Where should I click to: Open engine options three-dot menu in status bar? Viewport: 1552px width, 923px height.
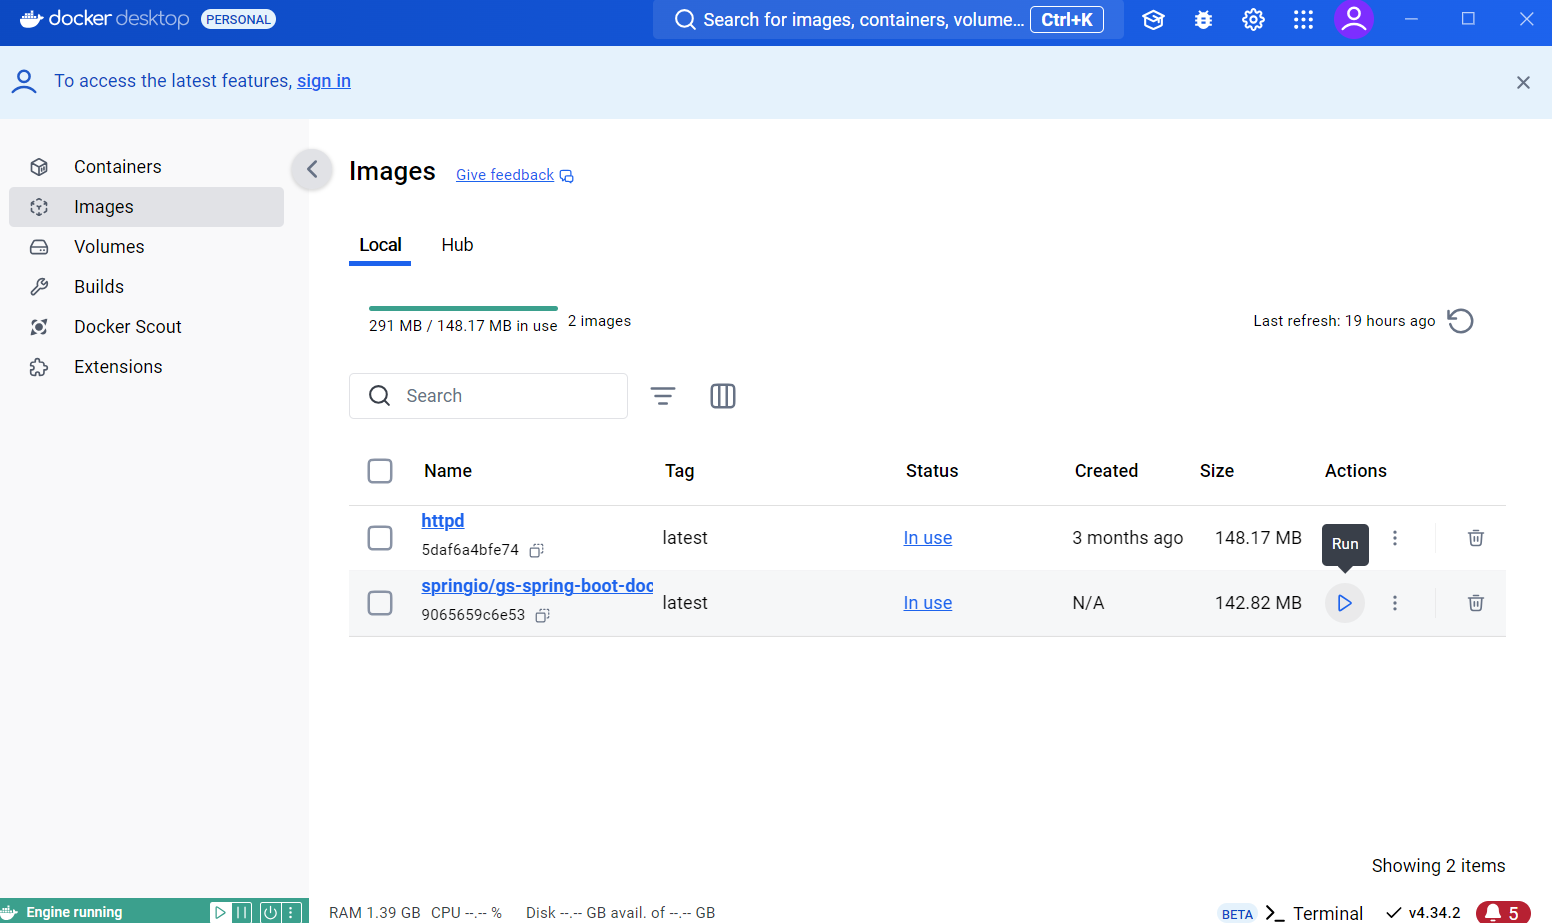pyautogui.click(x=291, y=912)
